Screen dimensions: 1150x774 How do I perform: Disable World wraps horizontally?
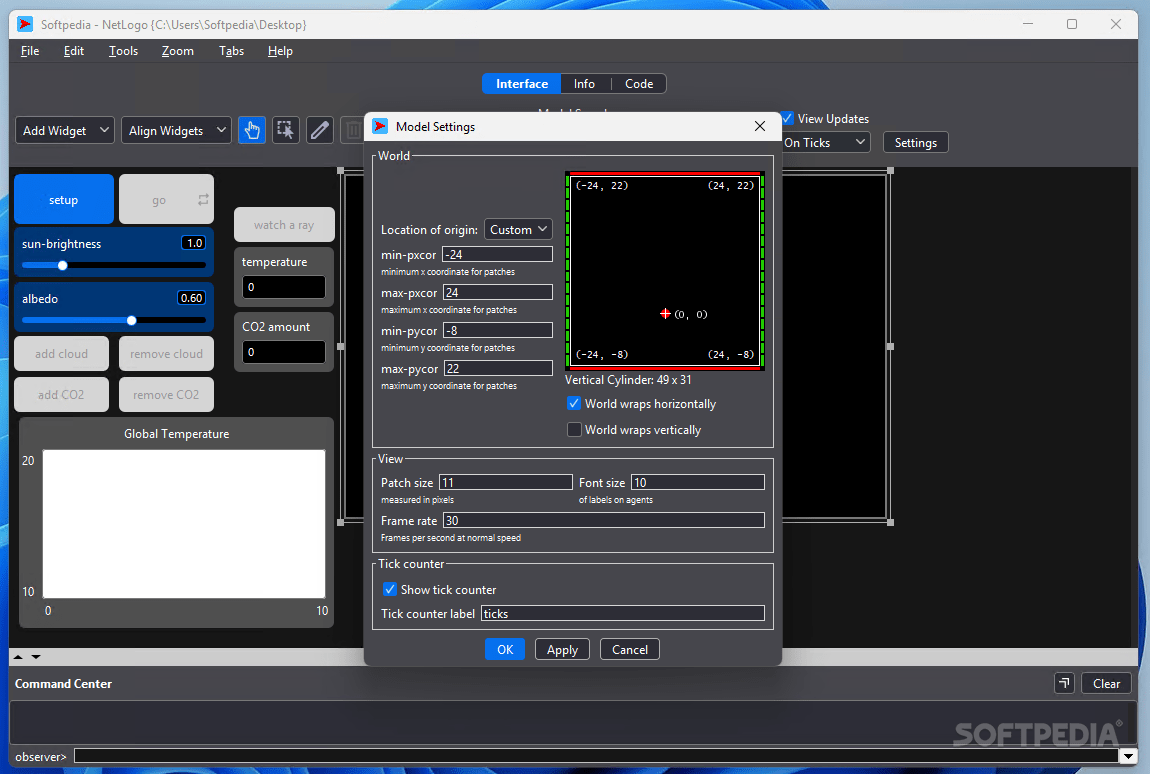(x=574, y=404)
